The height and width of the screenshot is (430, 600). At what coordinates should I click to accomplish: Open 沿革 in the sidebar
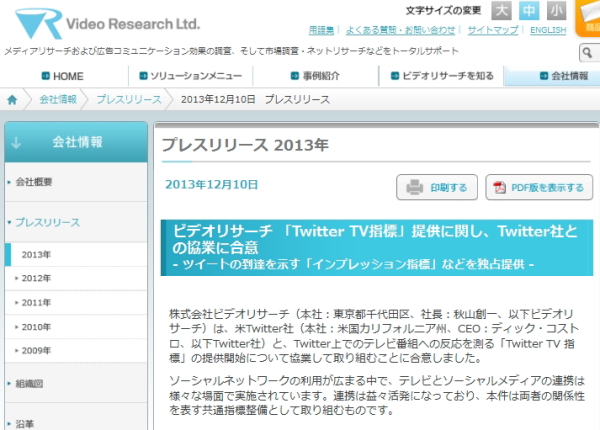pos(76,417)
